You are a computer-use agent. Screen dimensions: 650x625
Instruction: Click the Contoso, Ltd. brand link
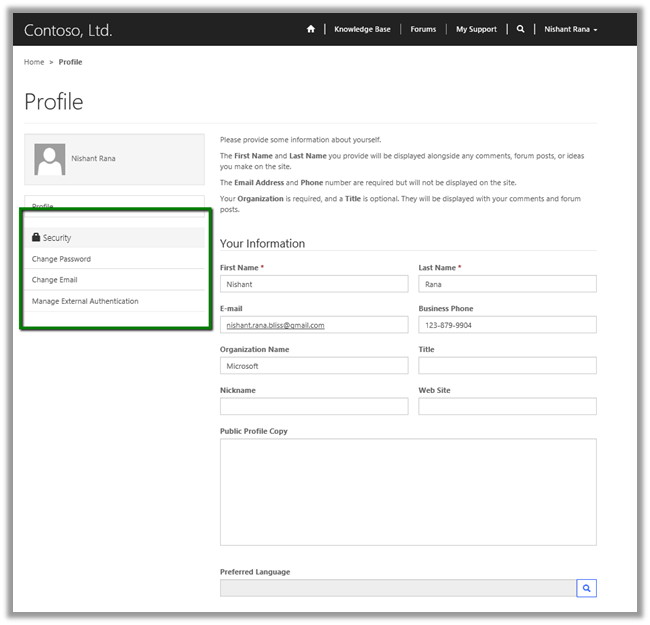point(68,30)
